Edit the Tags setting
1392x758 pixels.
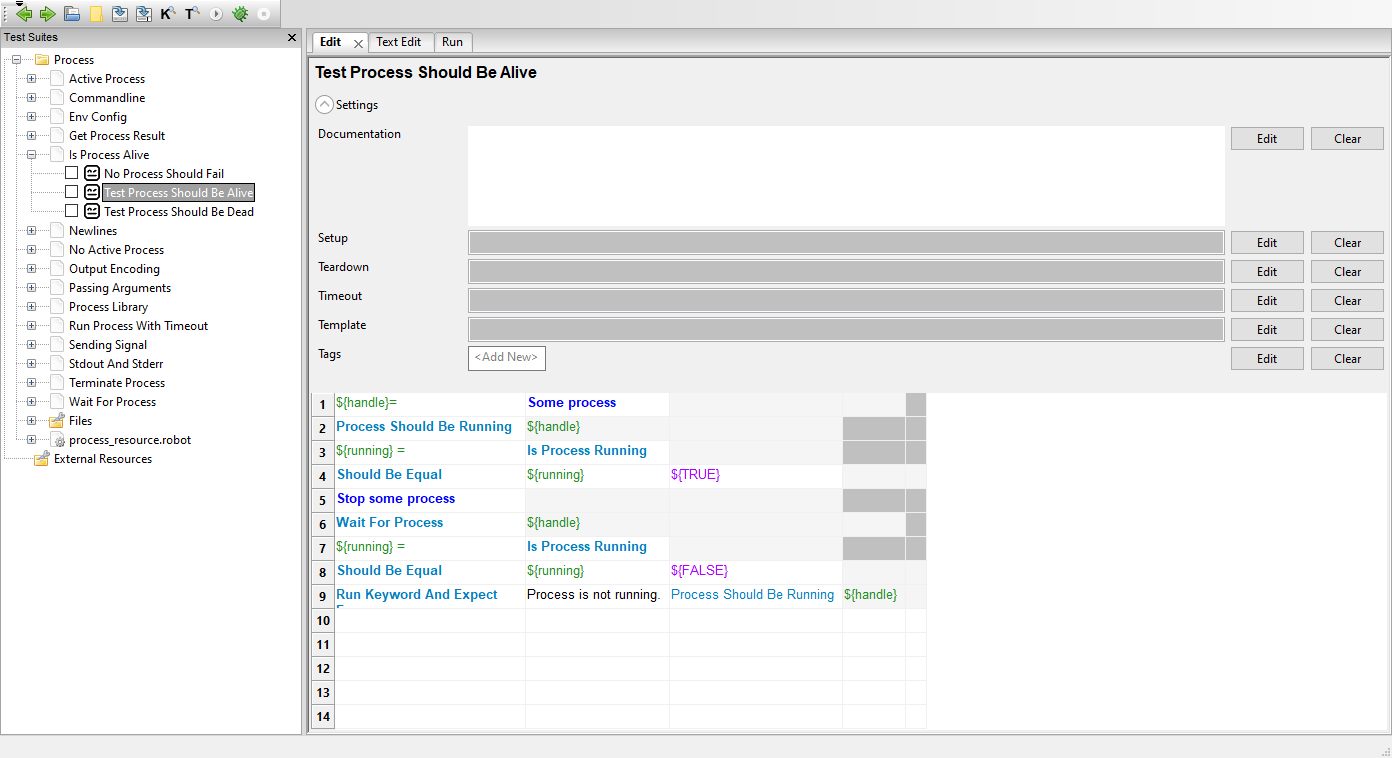(1267, 359)
